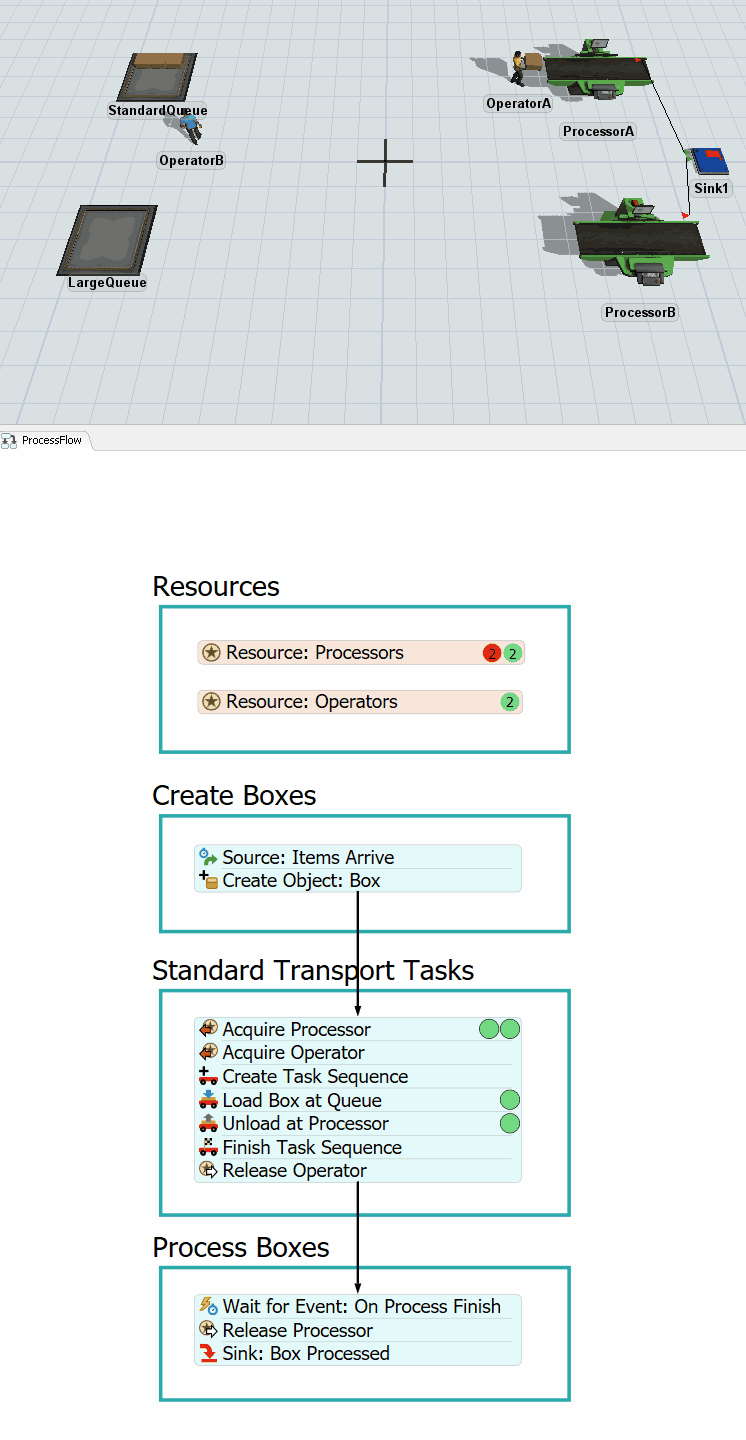Click the ProcessorA machine
The image size is (746, 1440).
tap(597, 72)
